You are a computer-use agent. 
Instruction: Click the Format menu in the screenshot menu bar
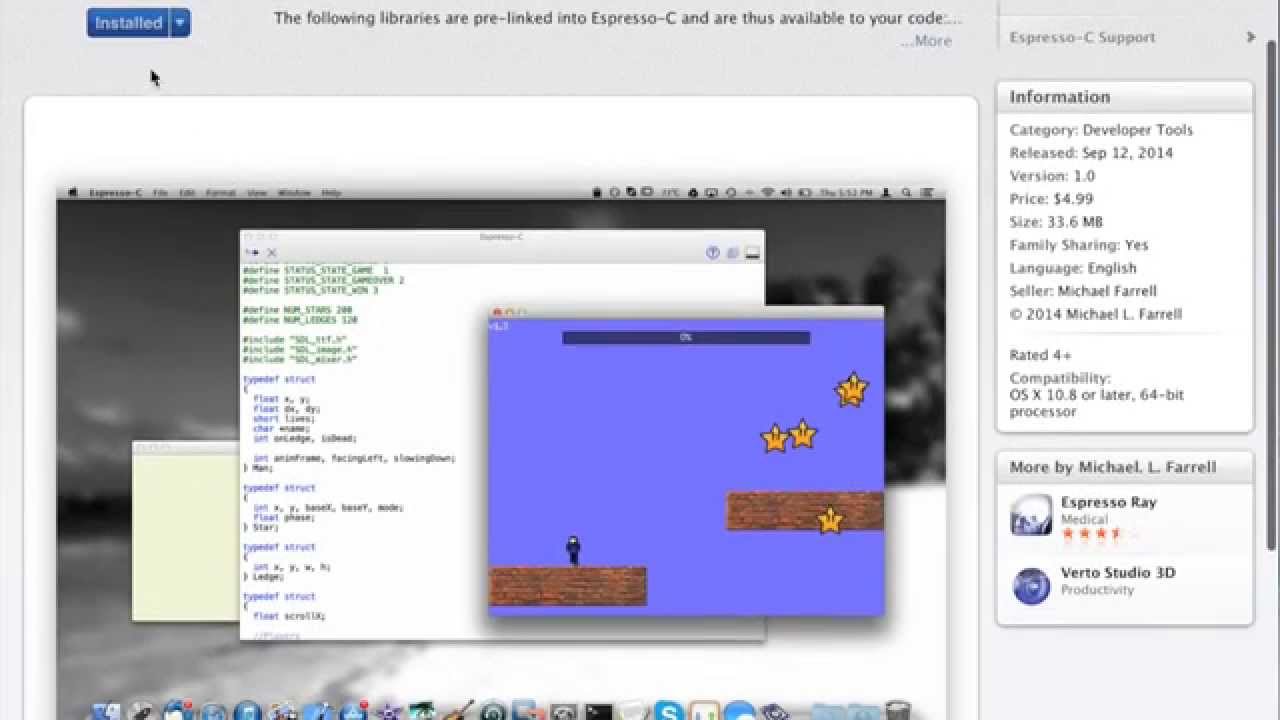[x=221, y=193]
